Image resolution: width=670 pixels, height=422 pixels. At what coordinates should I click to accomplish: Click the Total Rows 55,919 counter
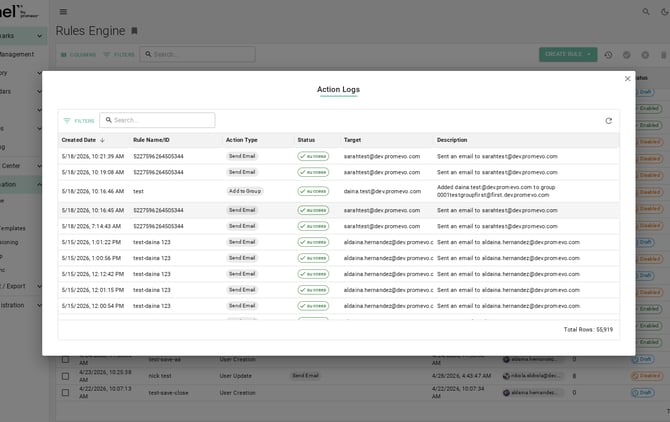[x=588, y=329]
